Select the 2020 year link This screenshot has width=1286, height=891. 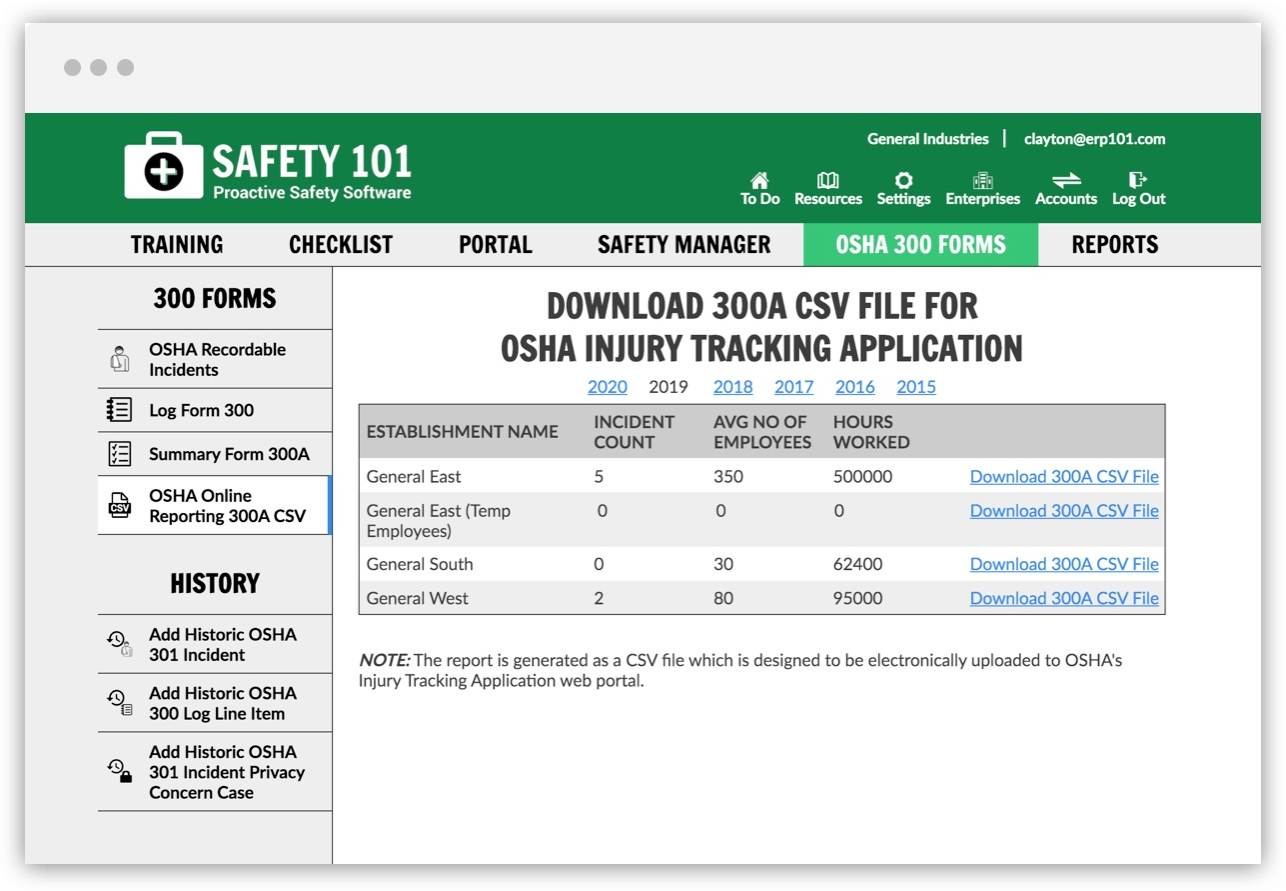607,386
